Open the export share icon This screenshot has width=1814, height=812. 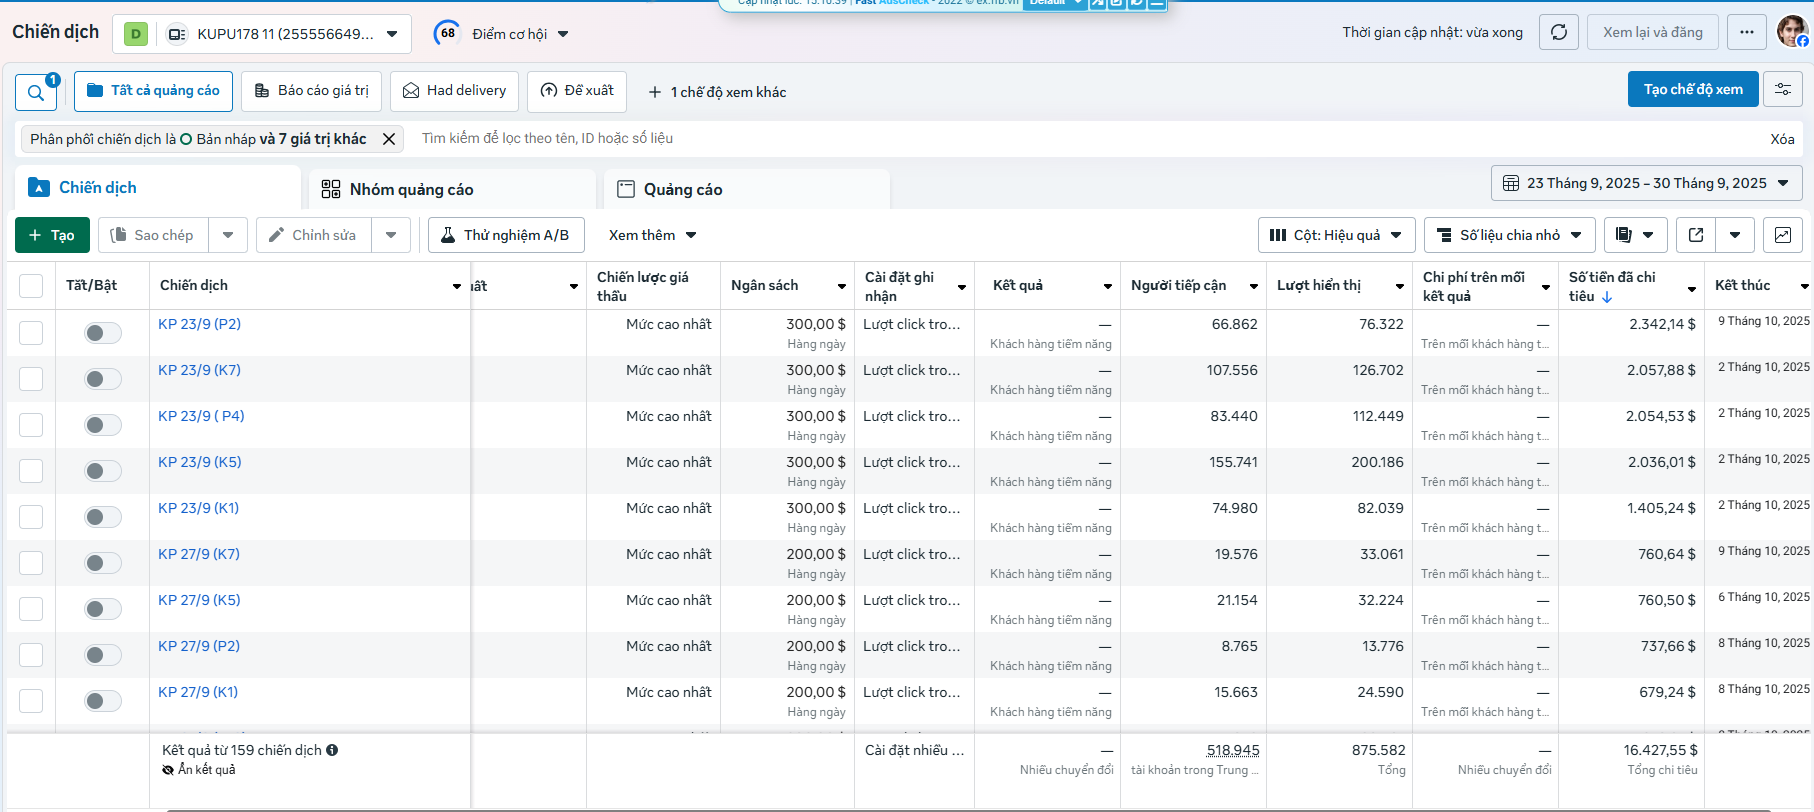1696,235
